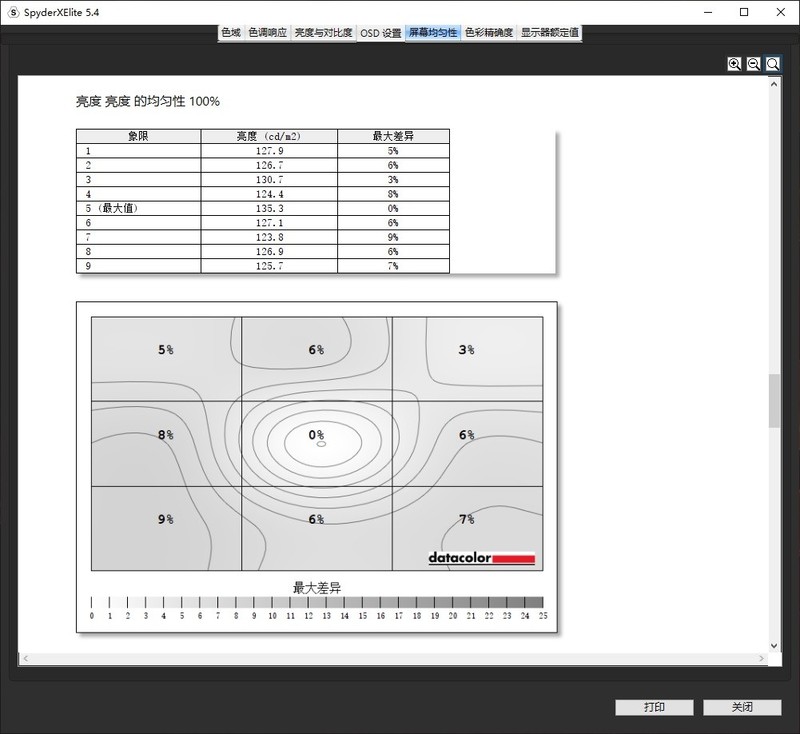800x734 pixels.
Task: Click the 130.7 brightness cell
Action: click(x=269, y=180)
